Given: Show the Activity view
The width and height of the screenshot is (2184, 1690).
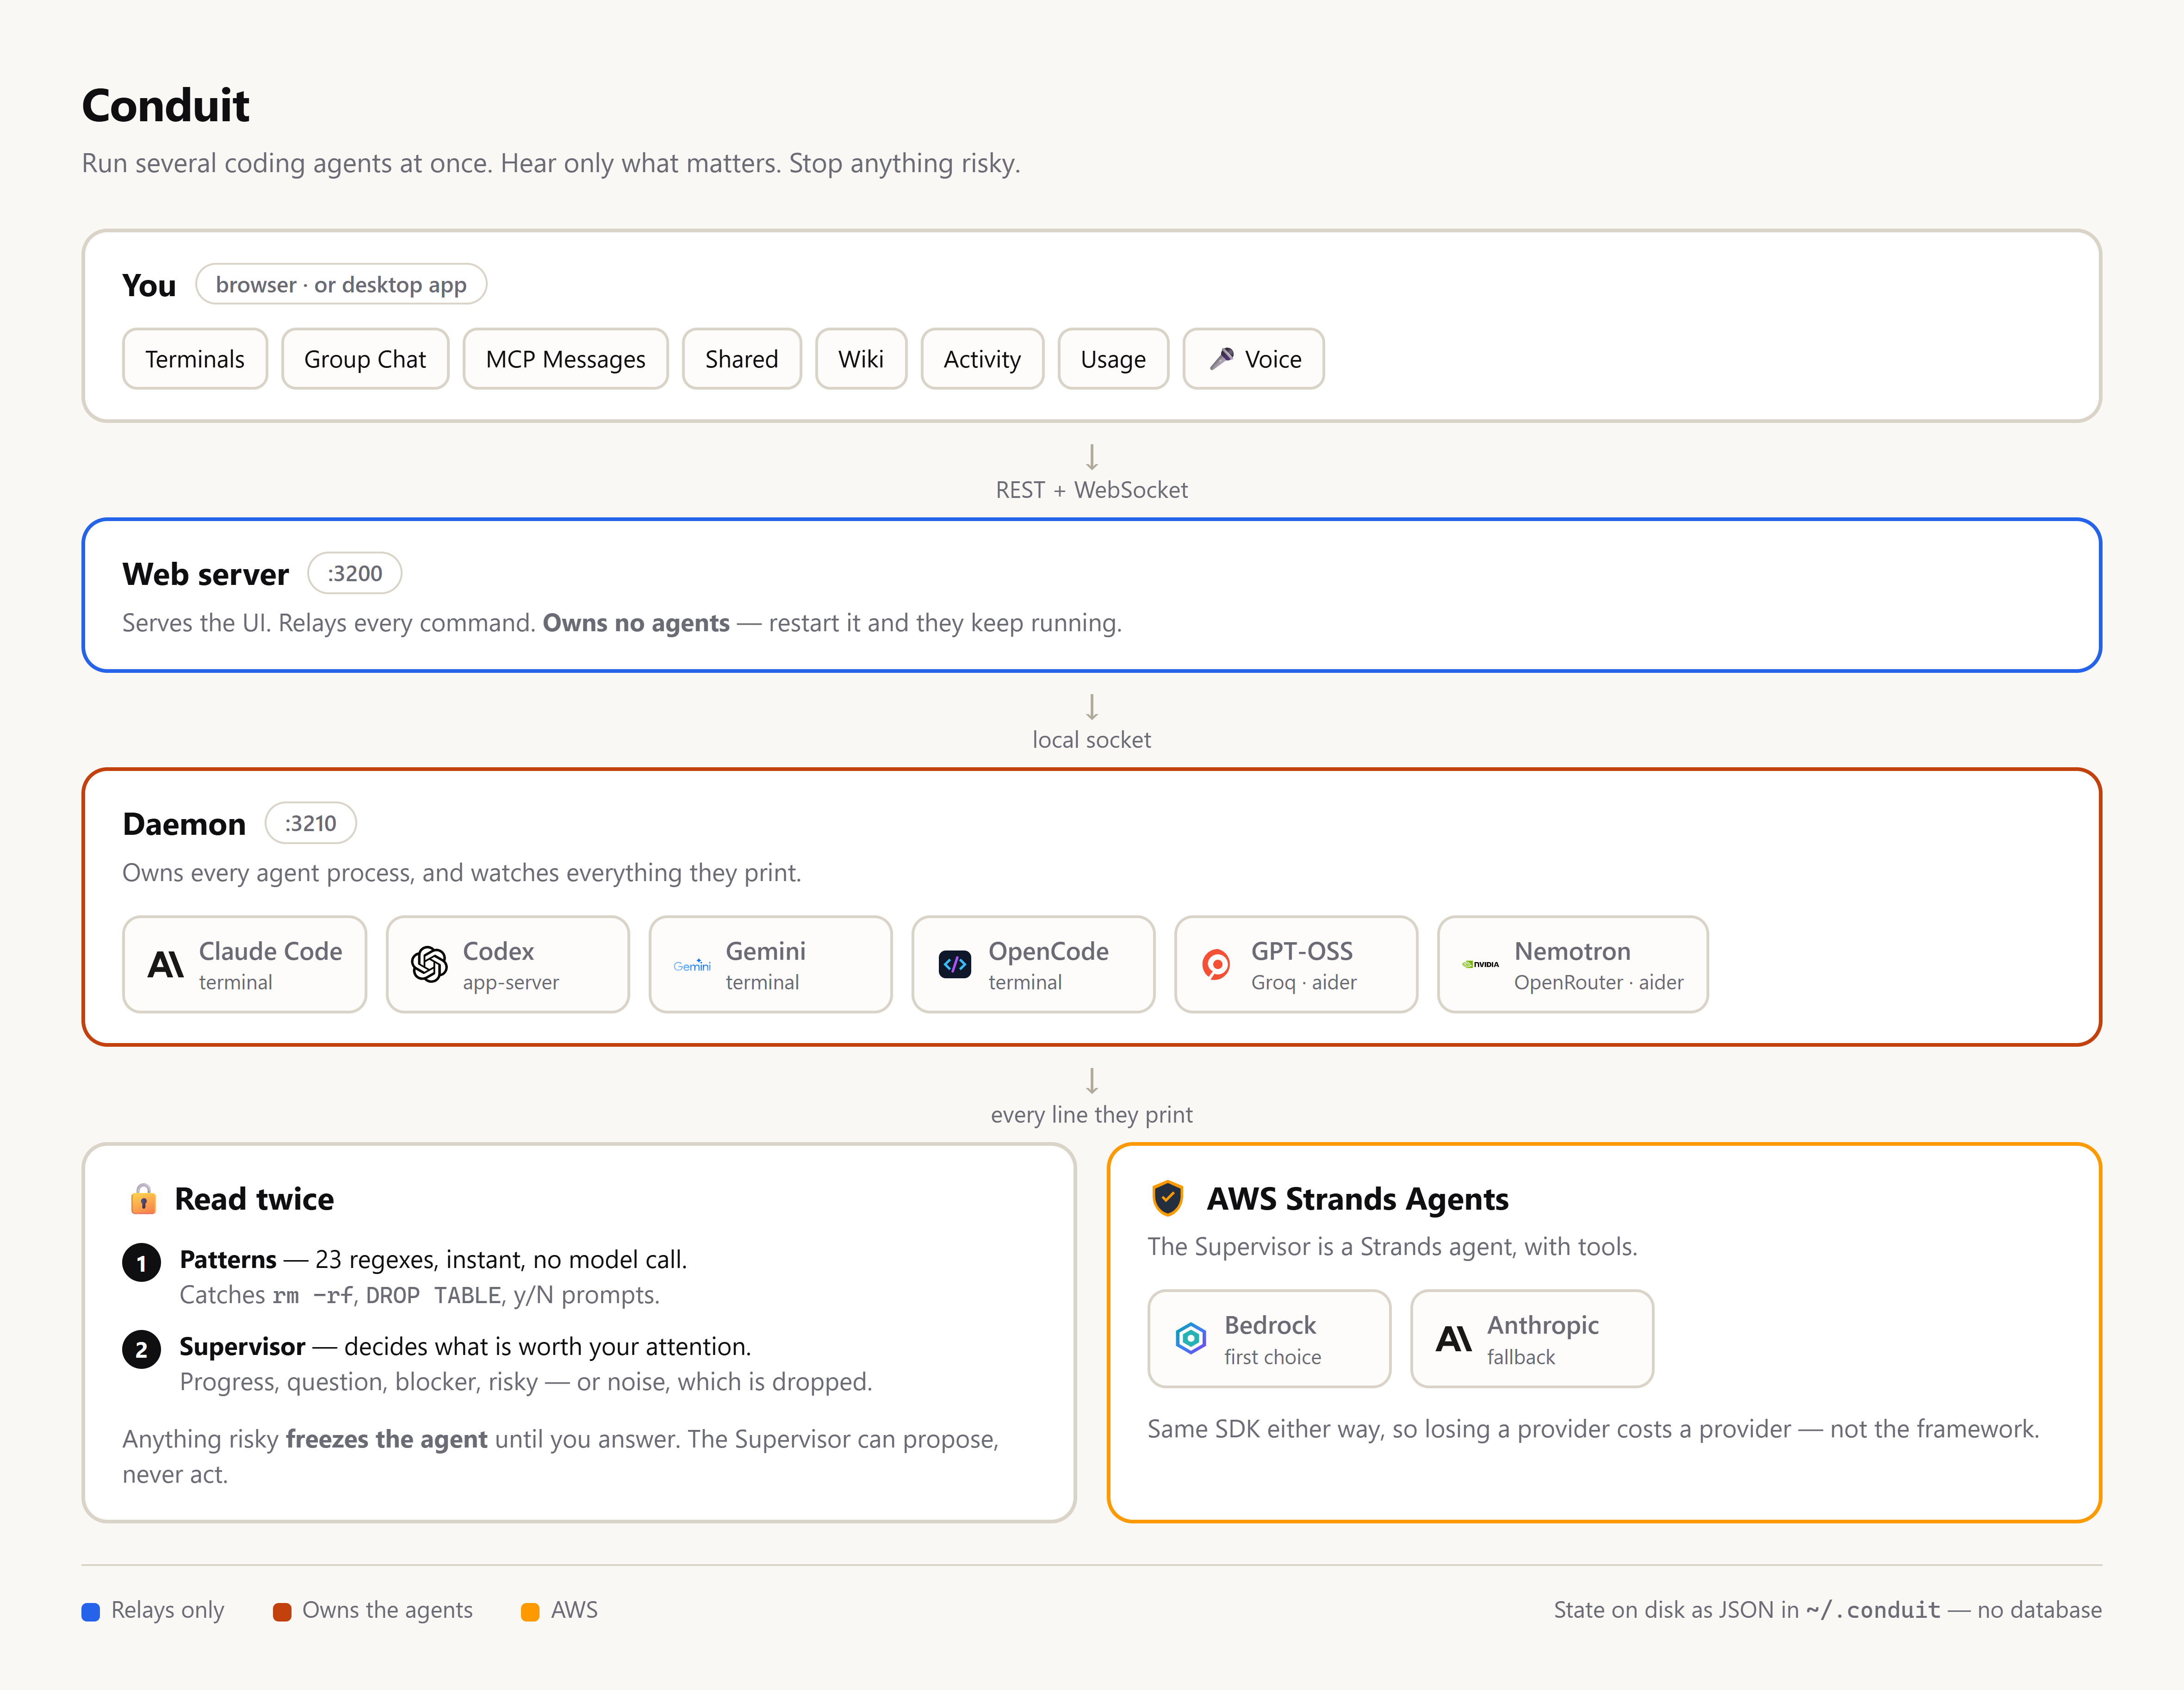Looking at the screenshot, I should click(x=982, y=359).
